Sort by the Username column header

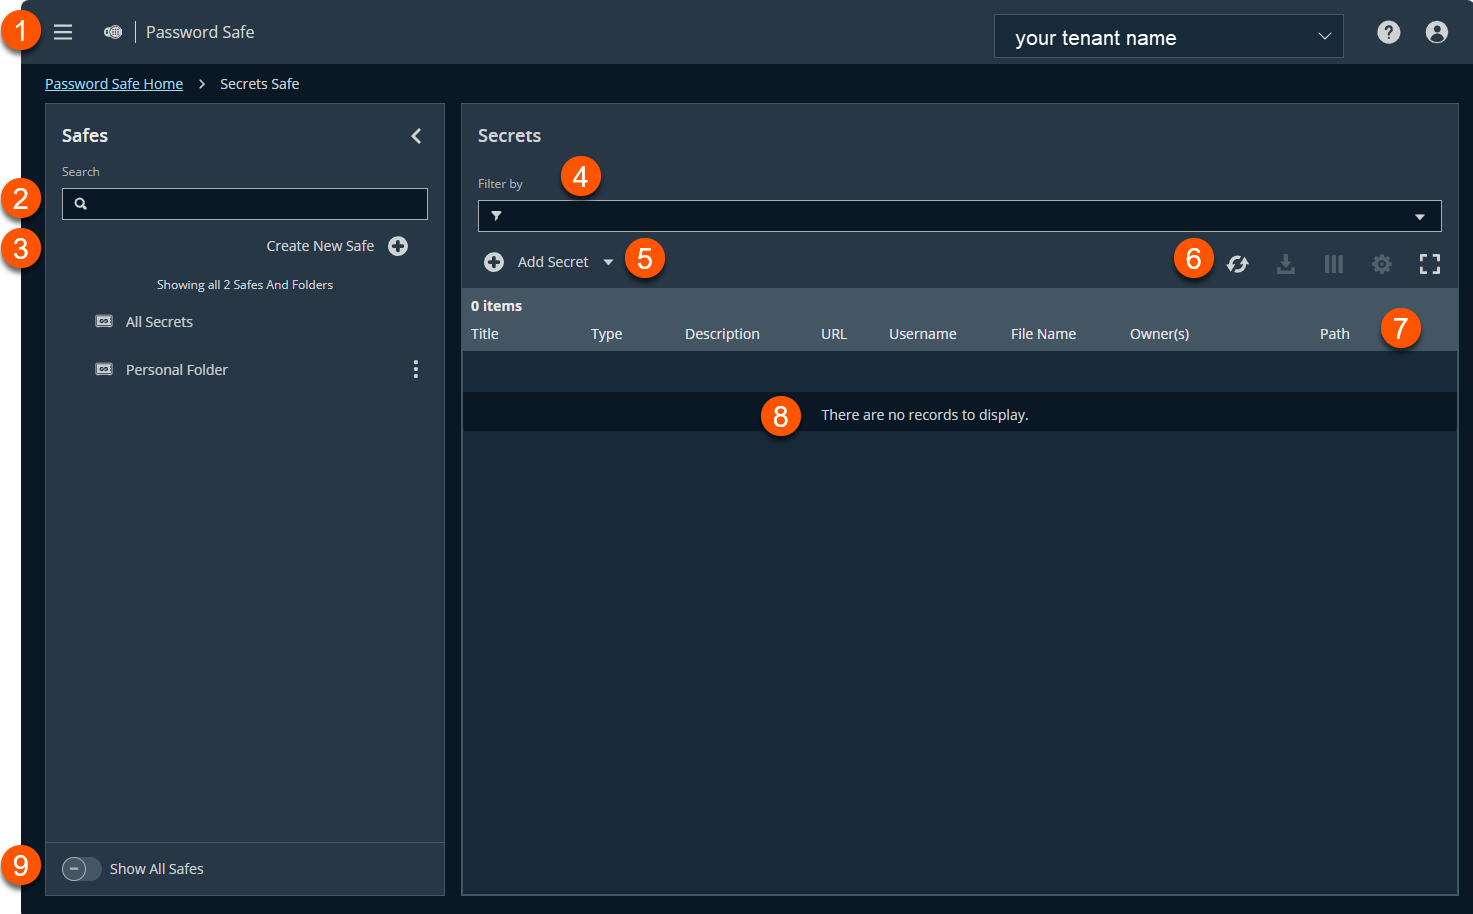(923, 334)
